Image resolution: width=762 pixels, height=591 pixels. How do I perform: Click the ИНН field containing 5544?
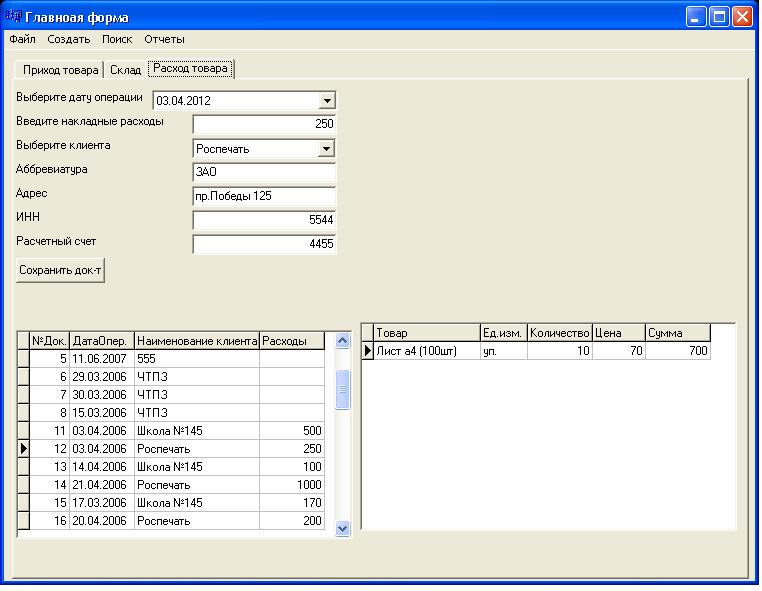(x=264, y=220)
